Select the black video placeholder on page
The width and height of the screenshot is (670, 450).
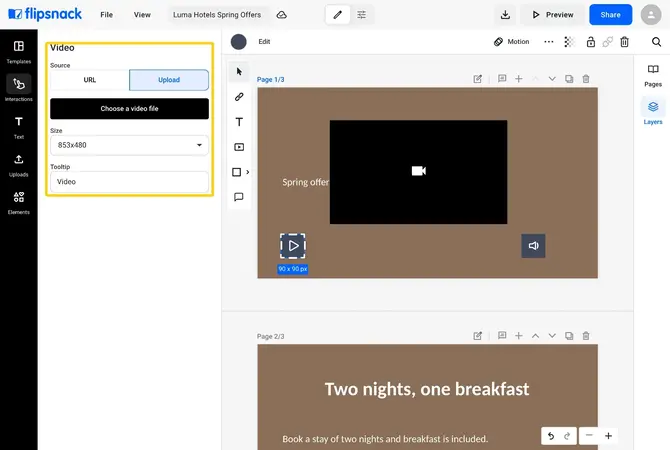click(x=418, y=172)
